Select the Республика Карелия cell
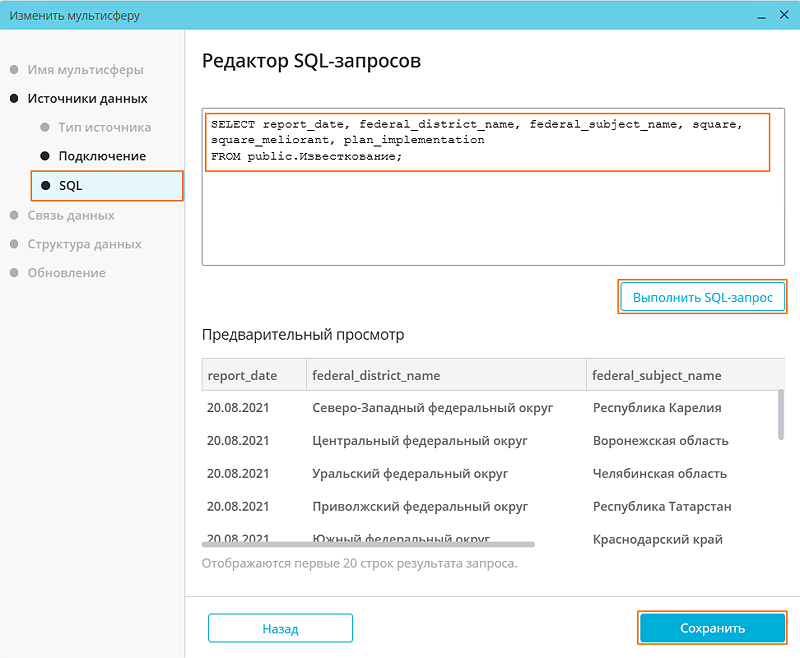Image resolution: width=800 pixels, height=658 pixels. tap(657, 408)
